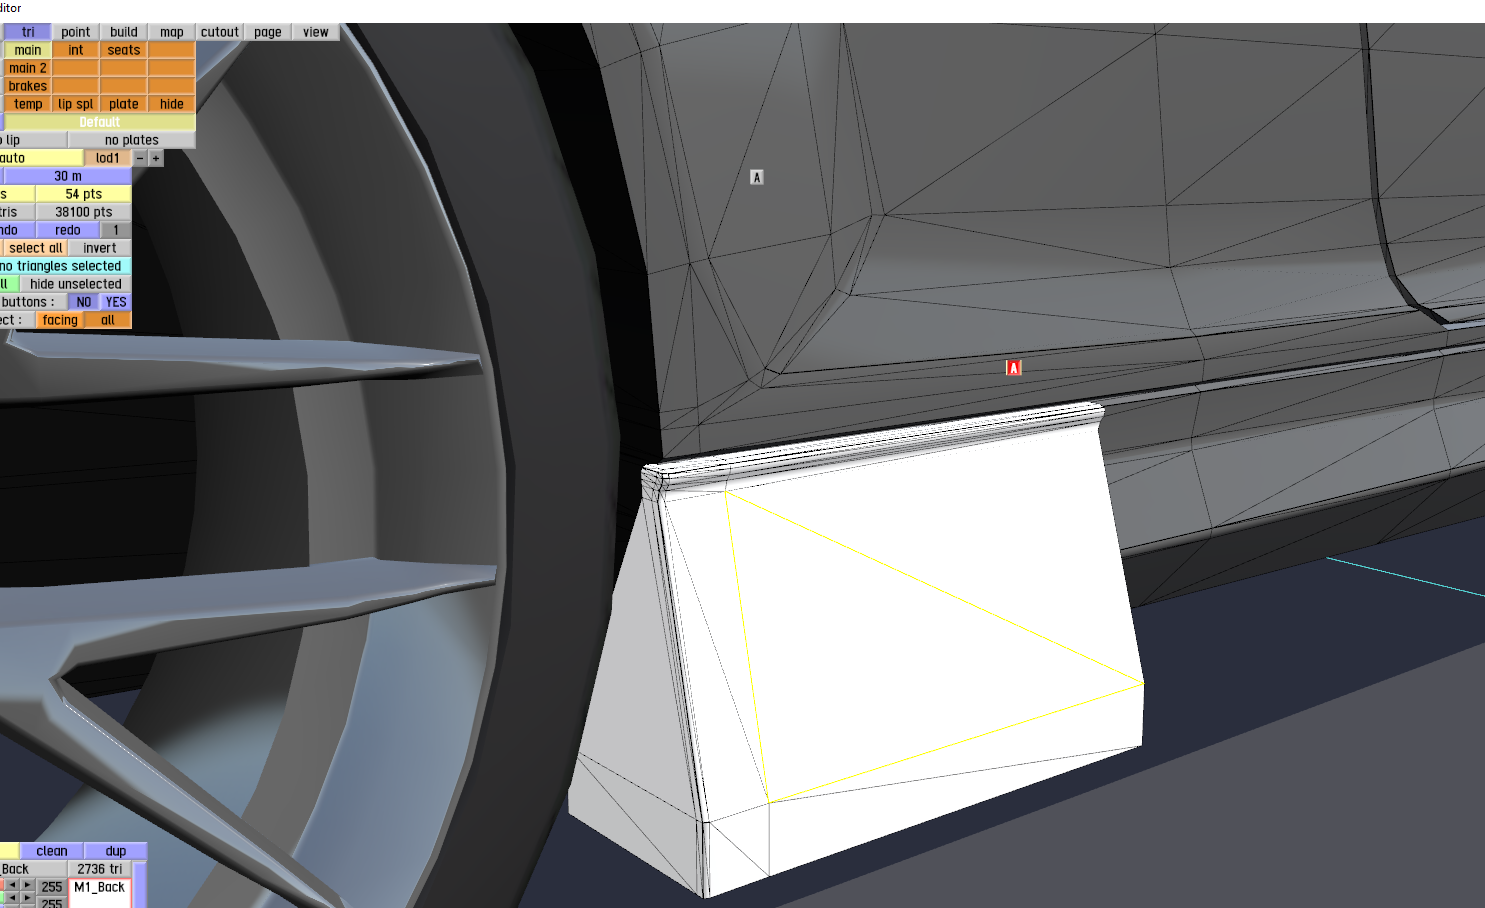Toggle the hide layer button
Screen dimensions: 1485x908
(x=172, y=104)
